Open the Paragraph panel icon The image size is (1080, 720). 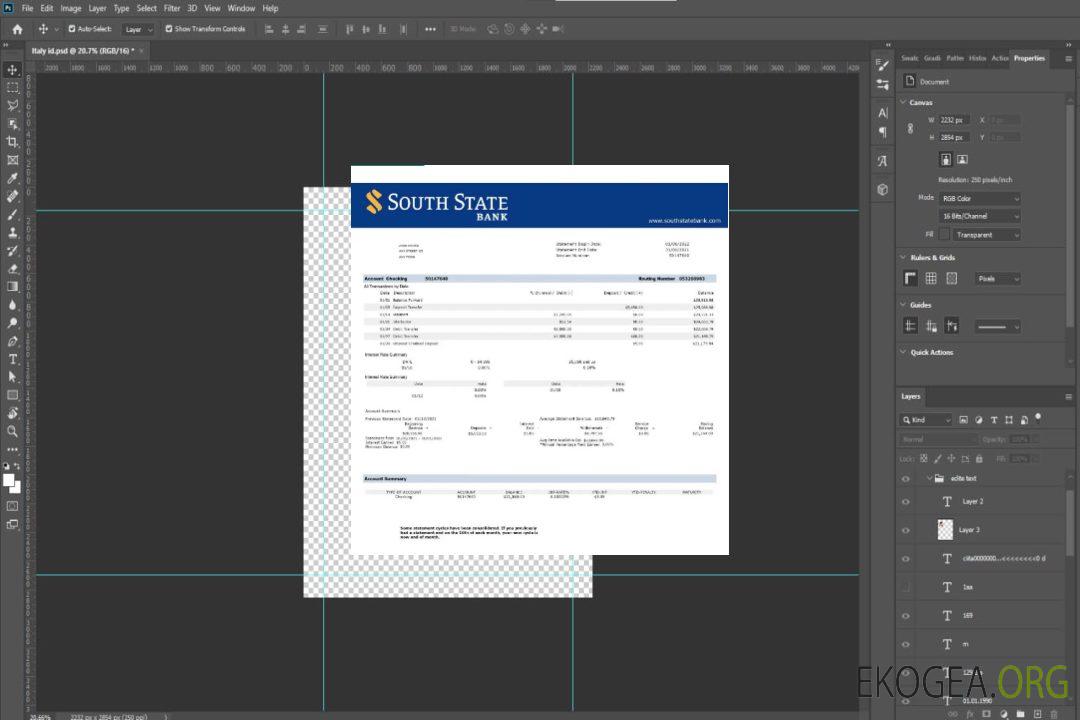pyautogui.click(x=883, y=132)
